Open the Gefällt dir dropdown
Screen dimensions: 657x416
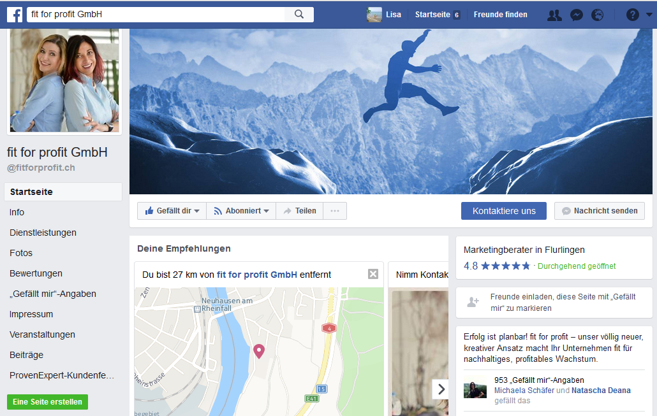click(x=172, y=211)
